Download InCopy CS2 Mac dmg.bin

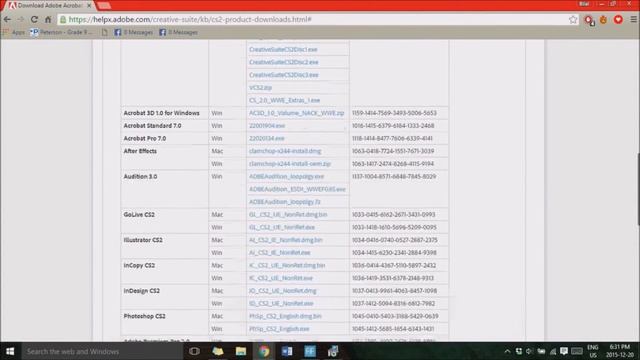(x=287, y=265)
